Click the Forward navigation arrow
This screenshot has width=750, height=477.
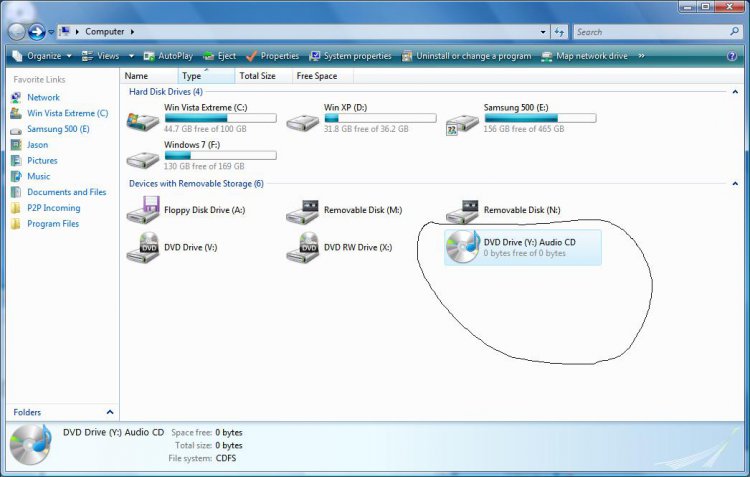tap(36, 32)
